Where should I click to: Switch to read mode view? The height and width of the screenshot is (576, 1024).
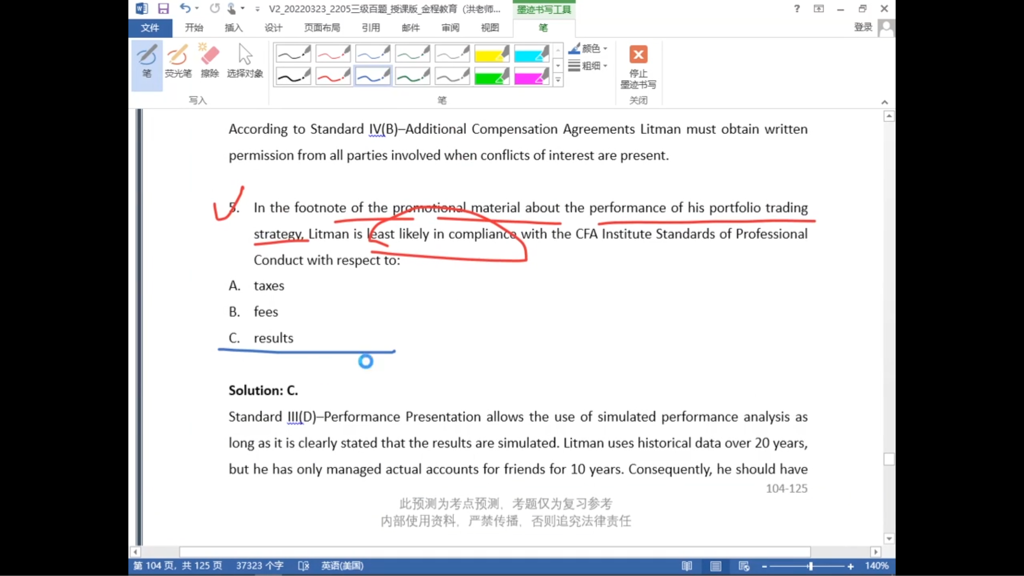pyautogui.click(x=687, y=566)
